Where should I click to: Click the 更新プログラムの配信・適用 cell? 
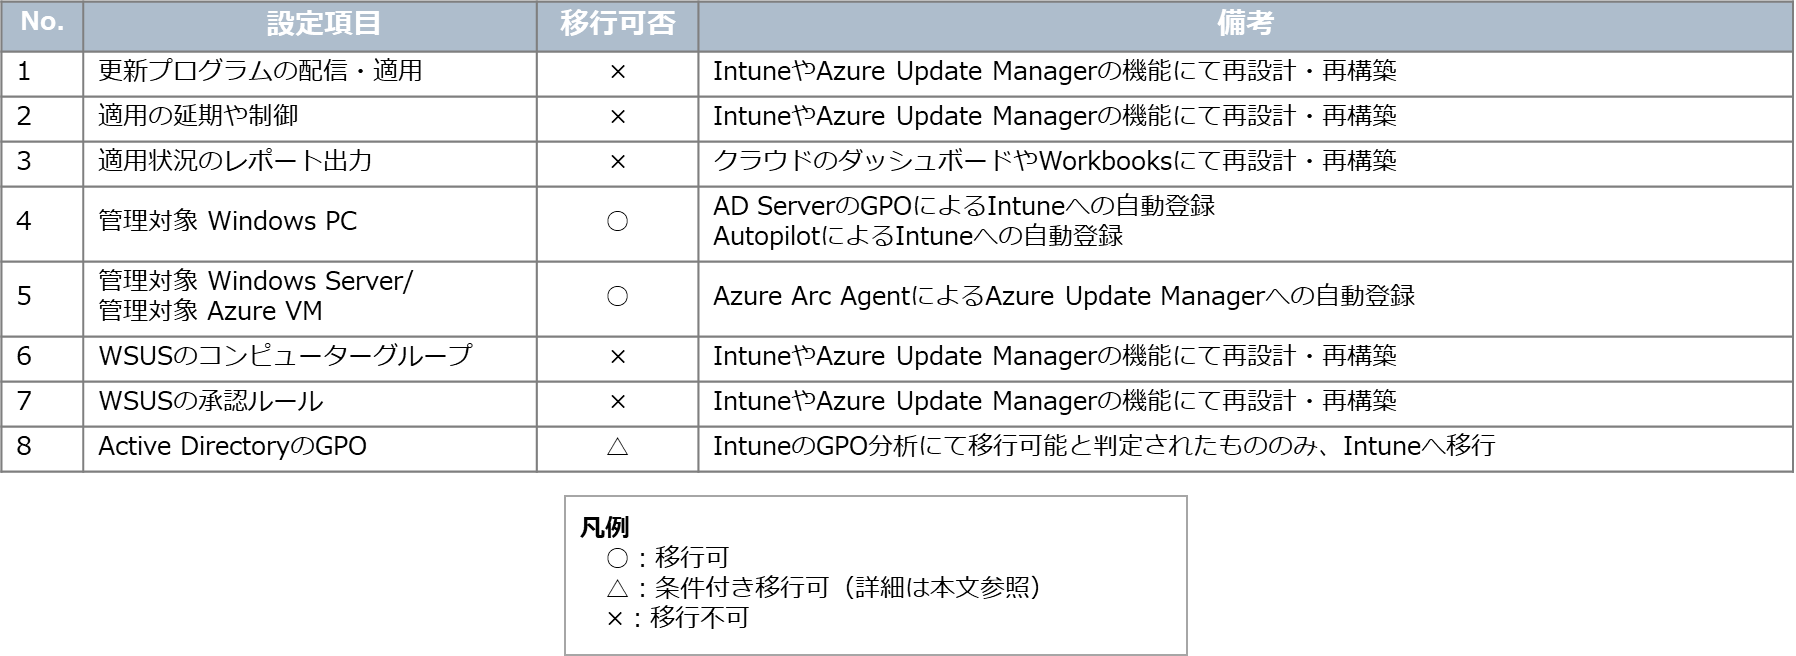click(x=260, y=72)
